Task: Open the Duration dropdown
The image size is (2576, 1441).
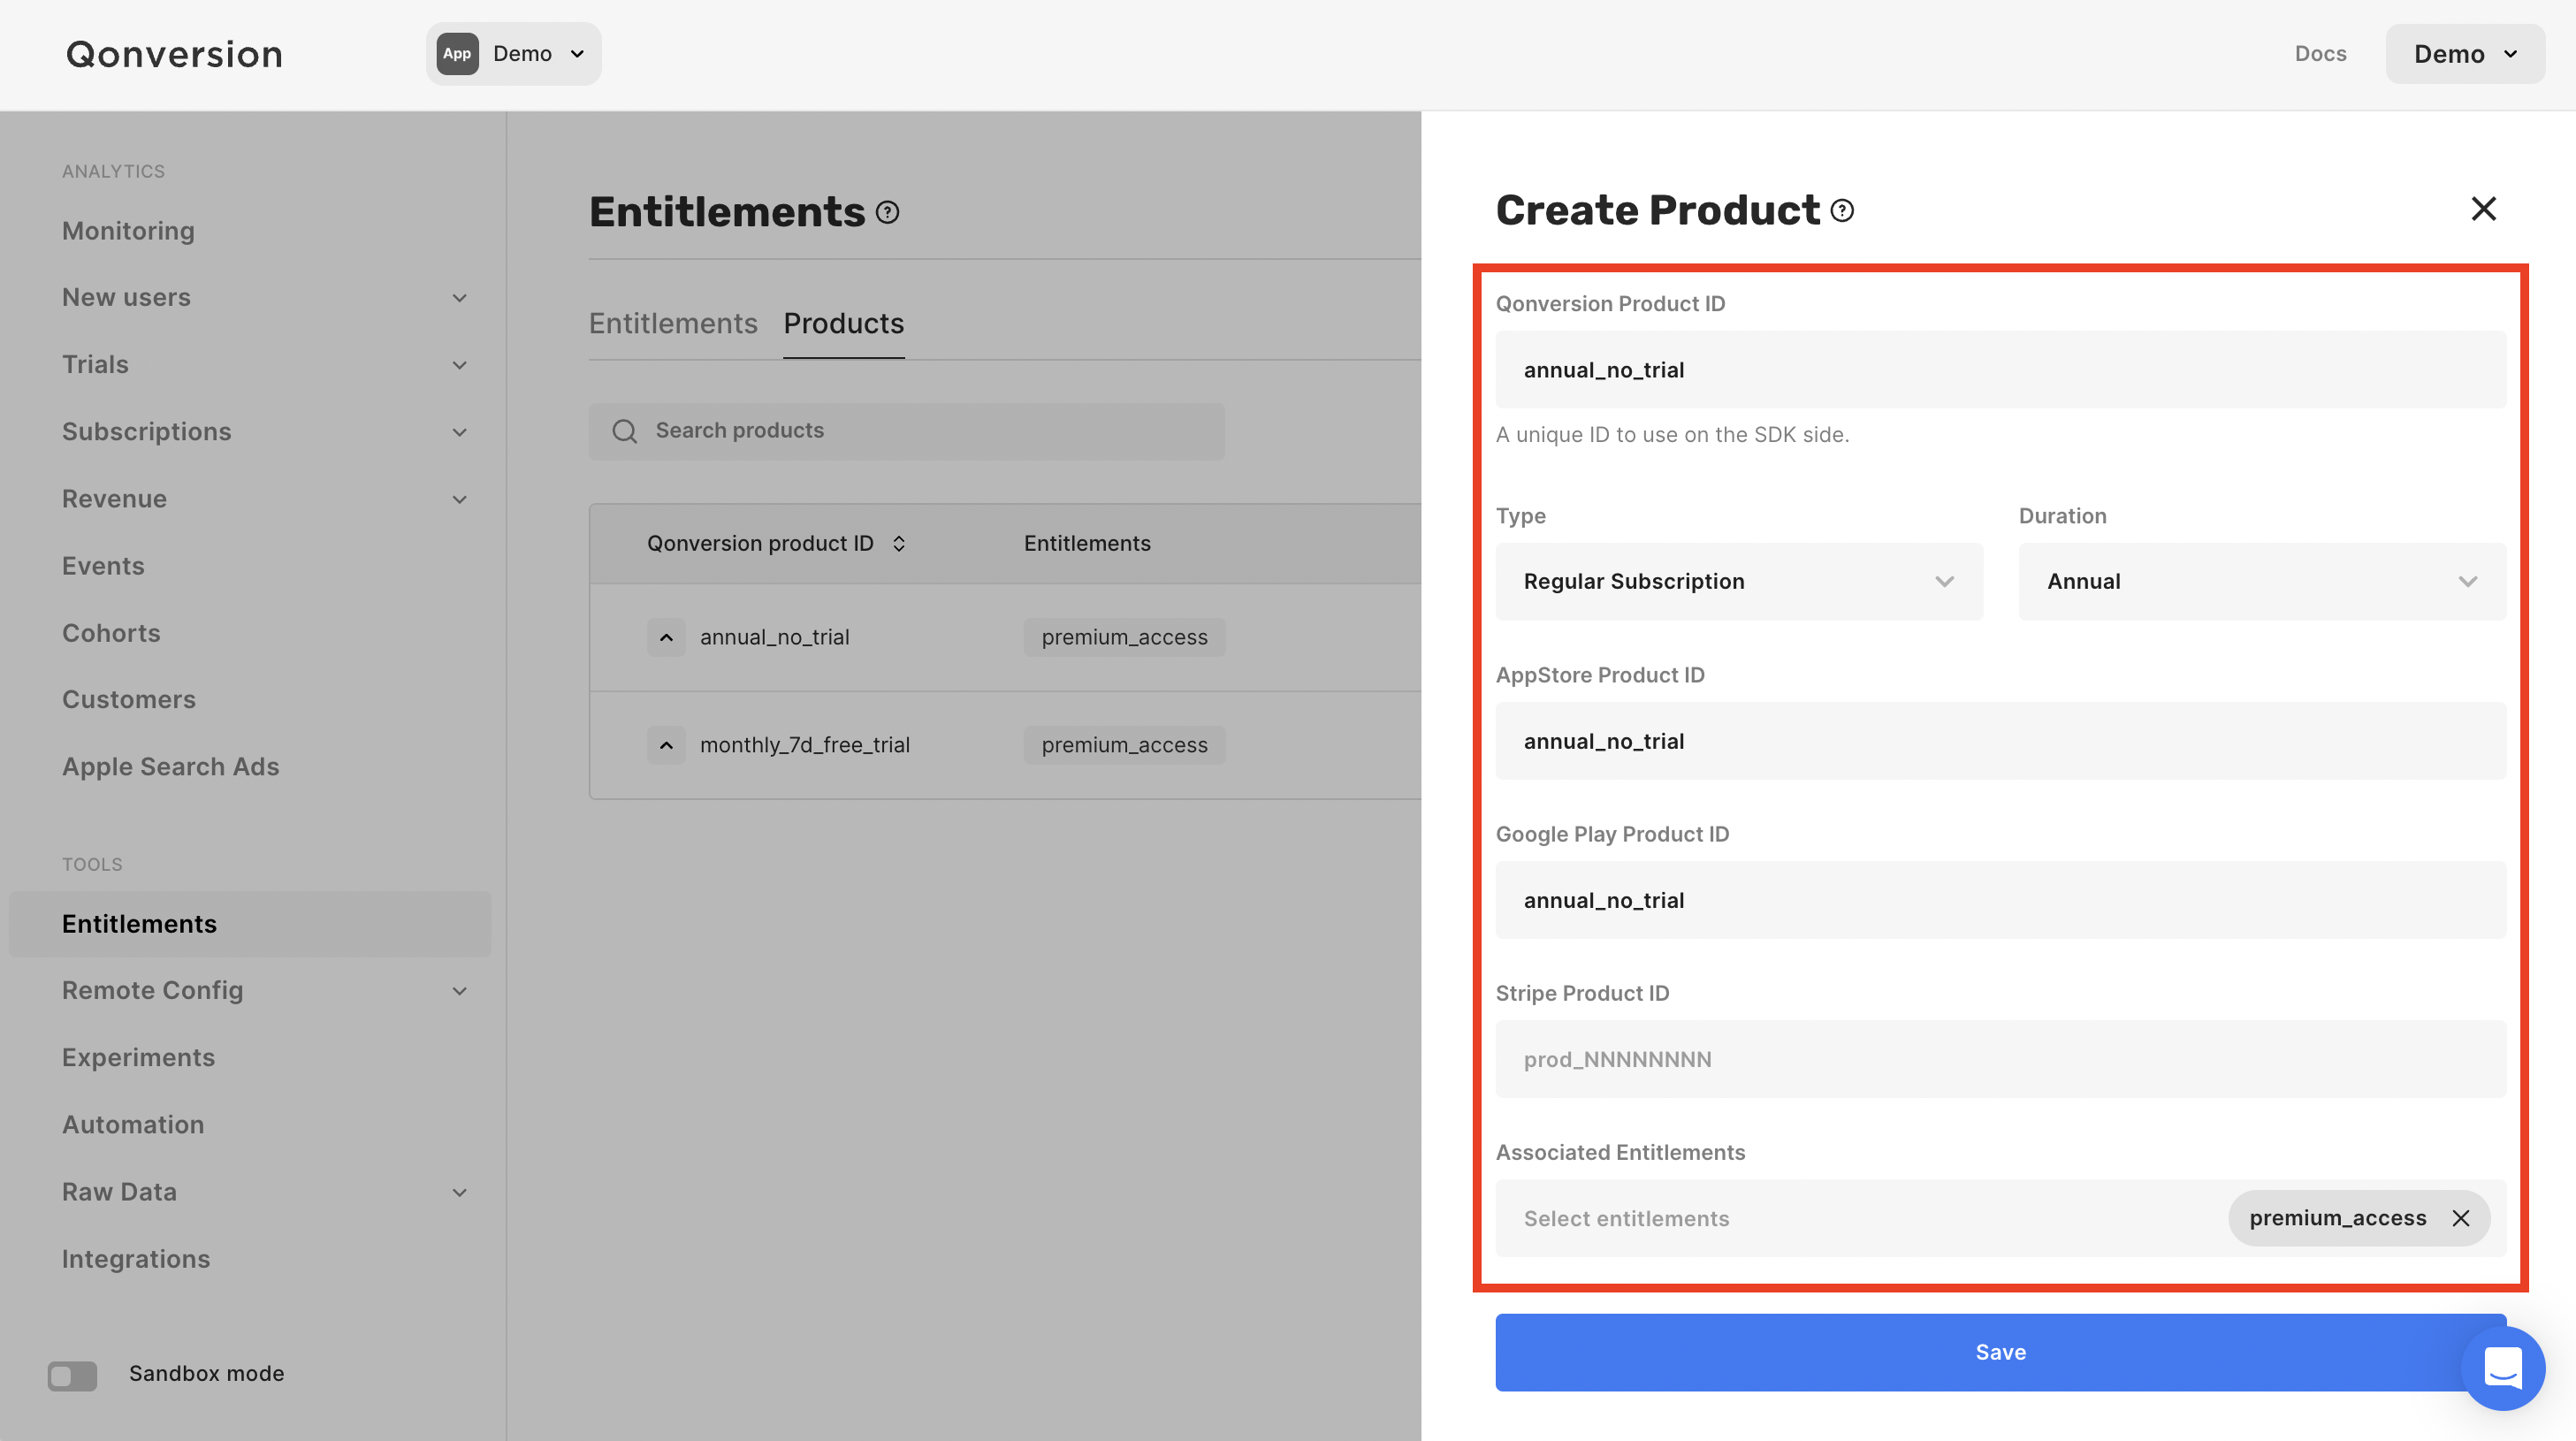Action: pyautogui.click(x=2261, y=581)
